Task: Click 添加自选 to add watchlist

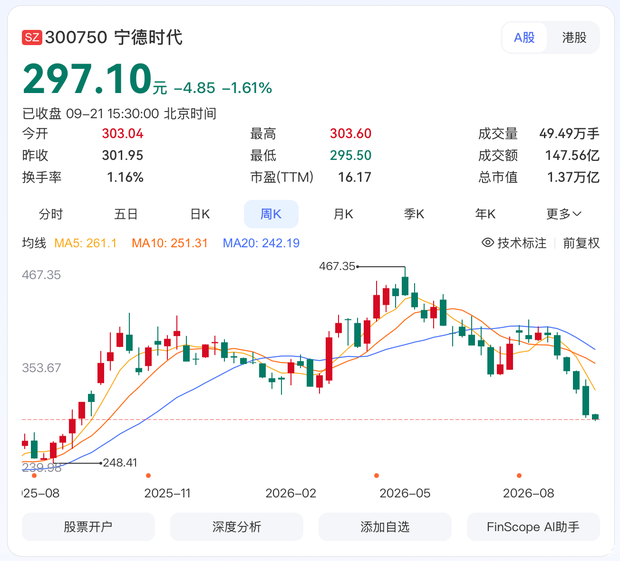Action: (x=385, y=527)
